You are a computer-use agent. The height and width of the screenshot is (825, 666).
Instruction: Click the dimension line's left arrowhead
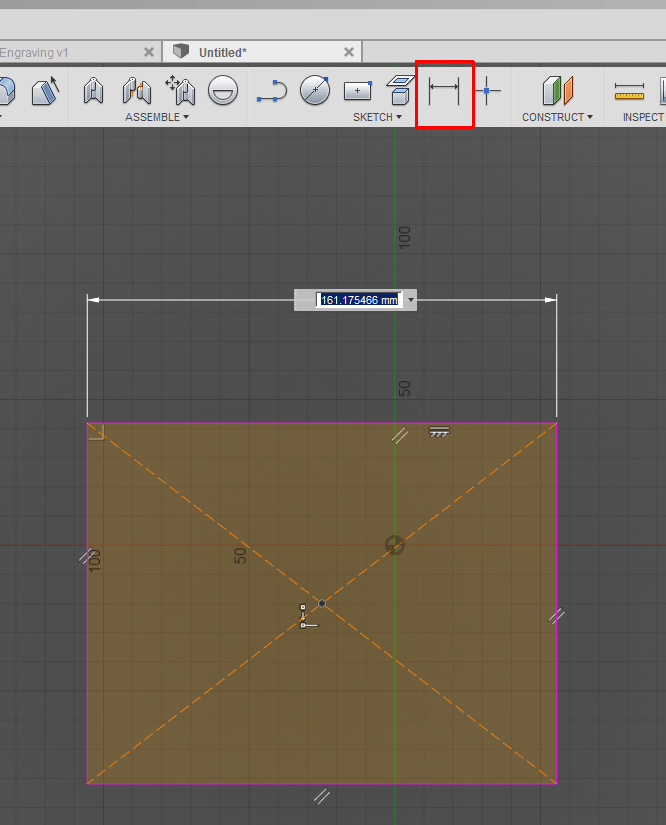coord(94,300)
